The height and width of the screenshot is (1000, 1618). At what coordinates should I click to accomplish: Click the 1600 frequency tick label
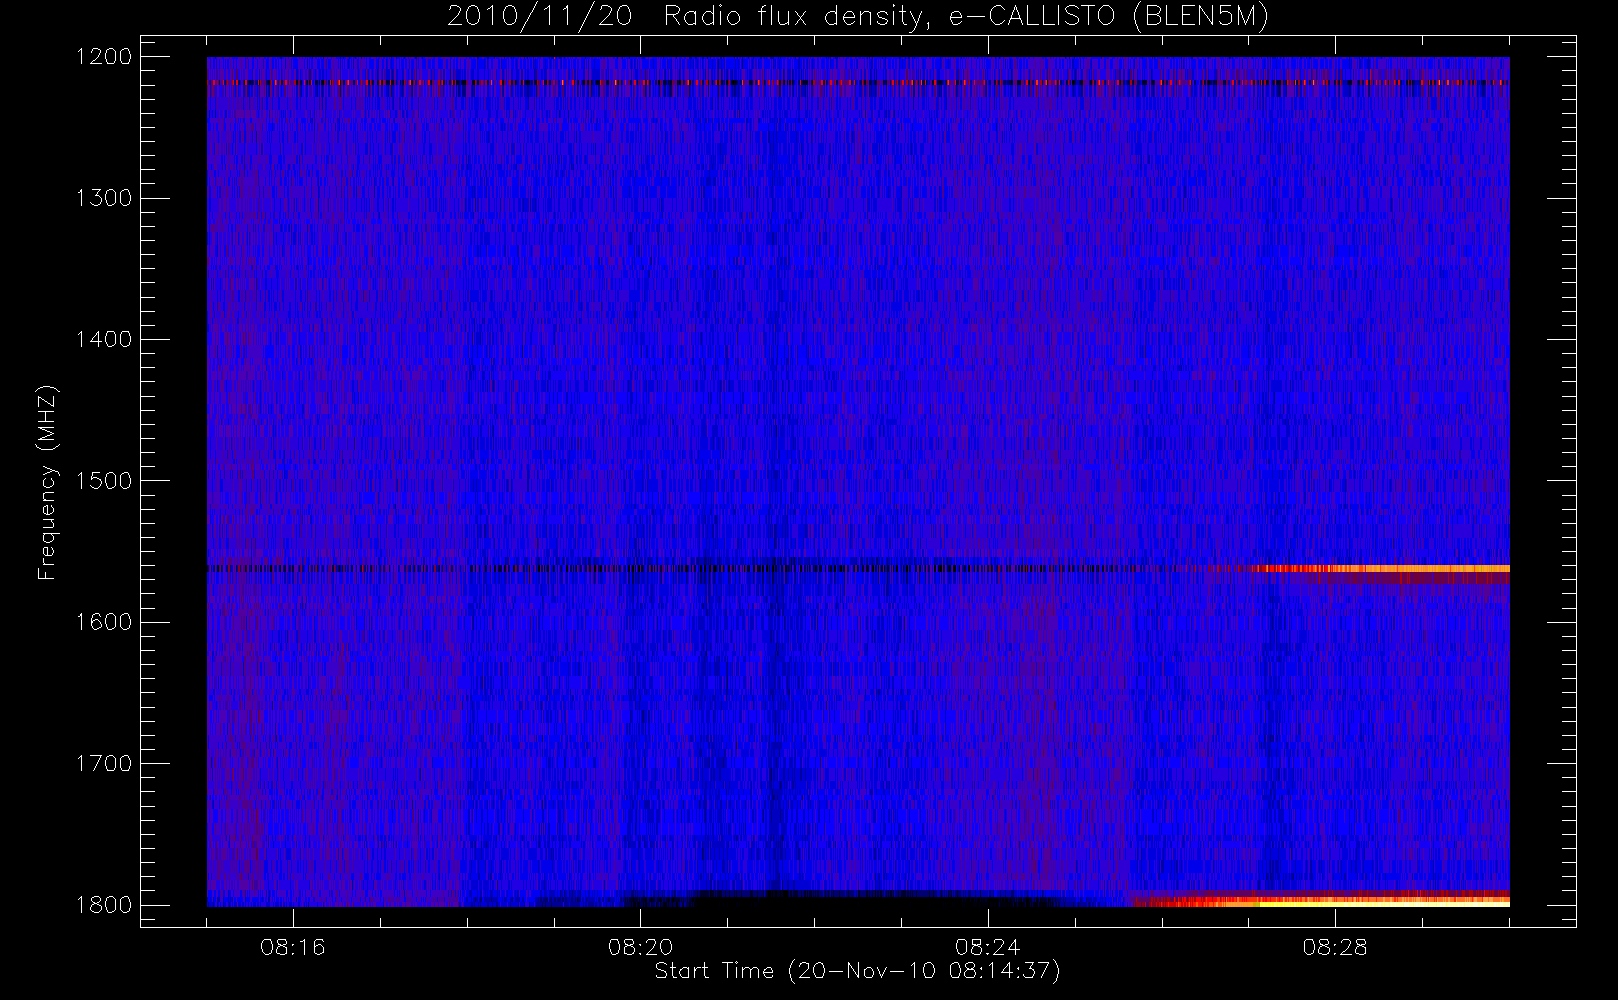pos(104,622)
